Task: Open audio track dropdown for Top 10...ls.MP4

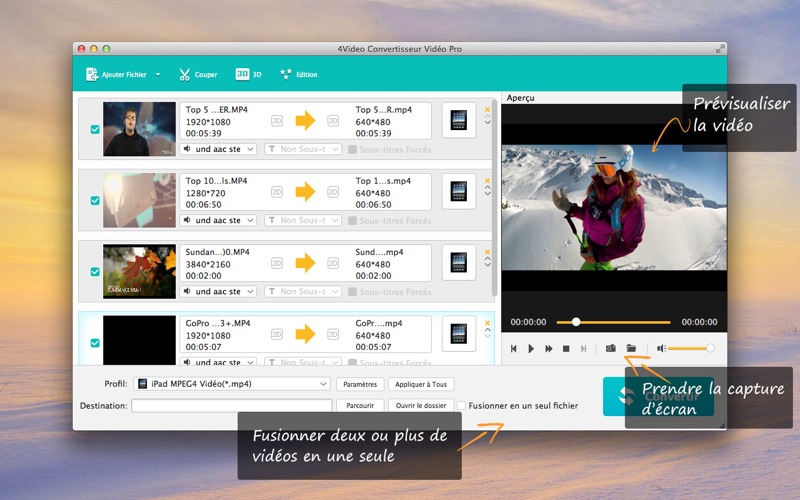Action: point(218,220)
